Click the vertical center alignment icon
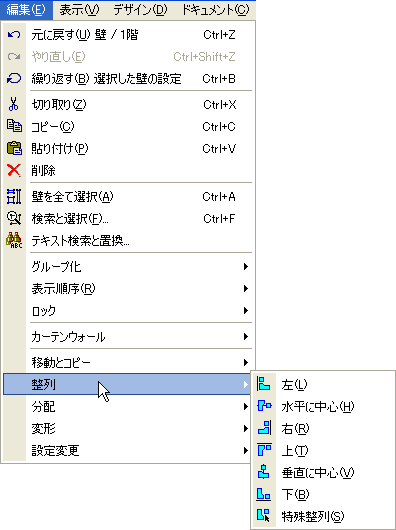Screen dimensions: 396x530 point(264,472)
